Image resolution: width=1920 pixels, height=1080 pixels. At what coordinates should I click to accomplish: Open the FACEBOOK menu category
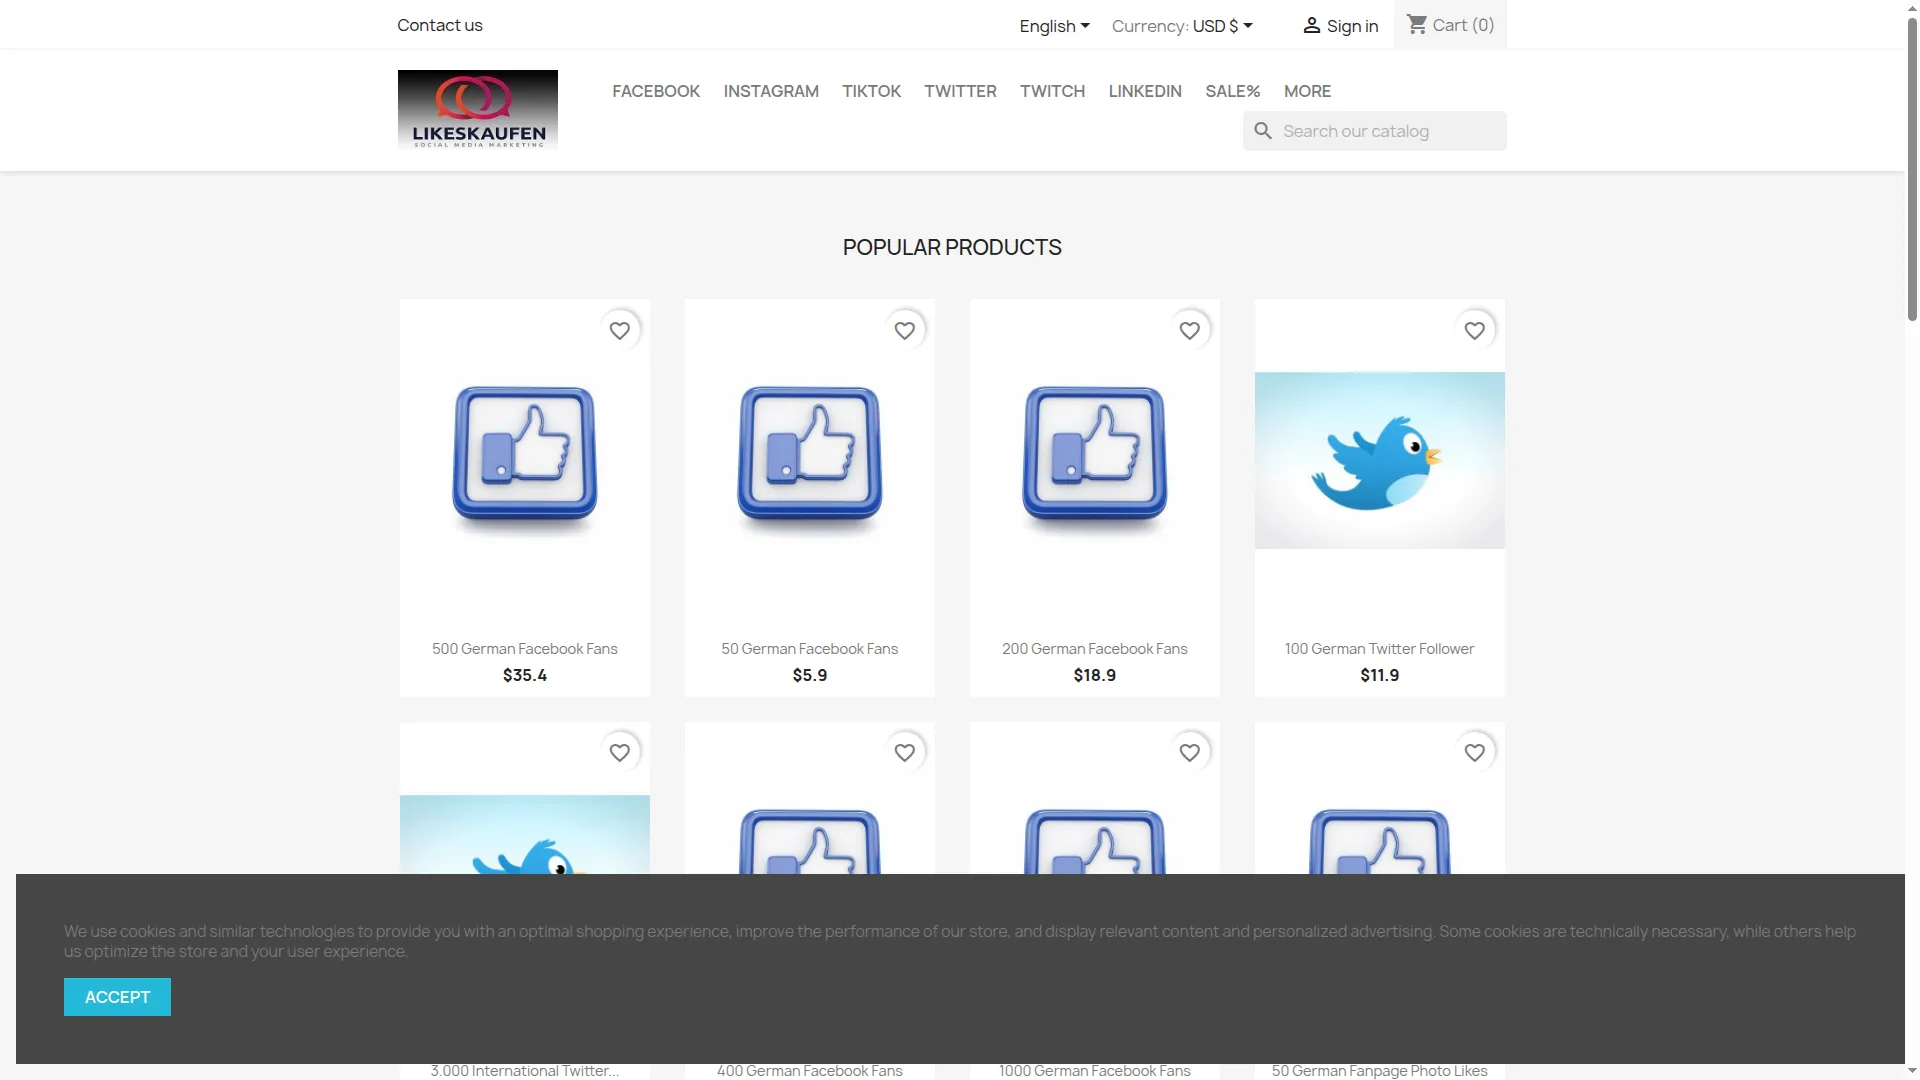(x=656, y=91)
